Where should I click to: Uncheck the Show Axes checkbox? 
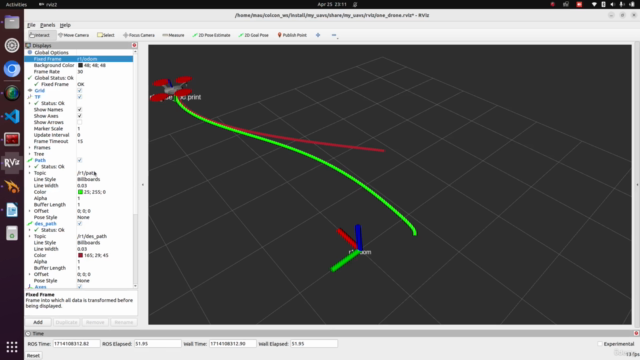point(80,116)
